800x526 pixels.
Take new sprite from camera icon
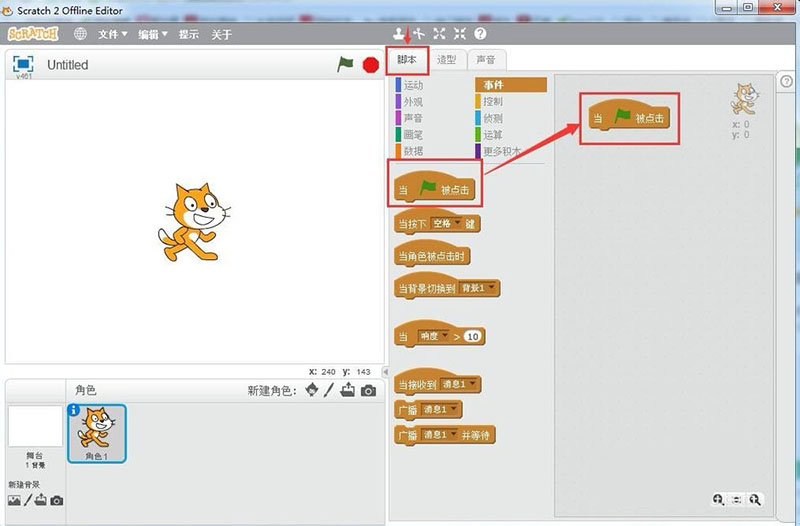click(368, 391)
